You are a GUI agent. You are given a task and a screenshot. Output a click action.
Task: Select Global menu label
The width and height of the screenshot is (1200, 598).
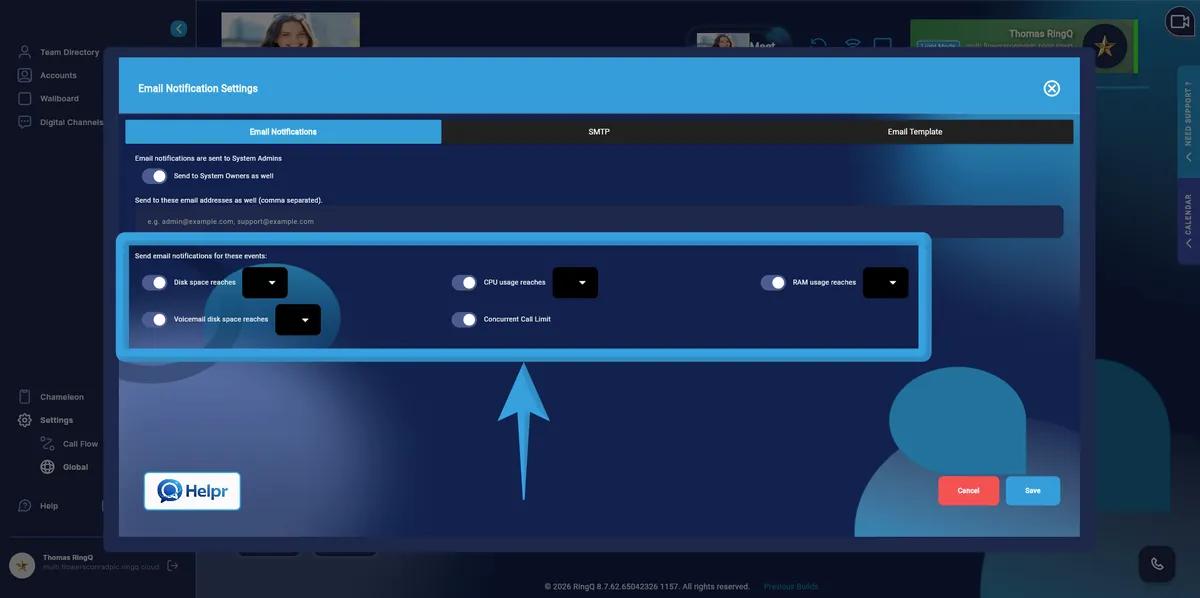[x=76, y=467]
